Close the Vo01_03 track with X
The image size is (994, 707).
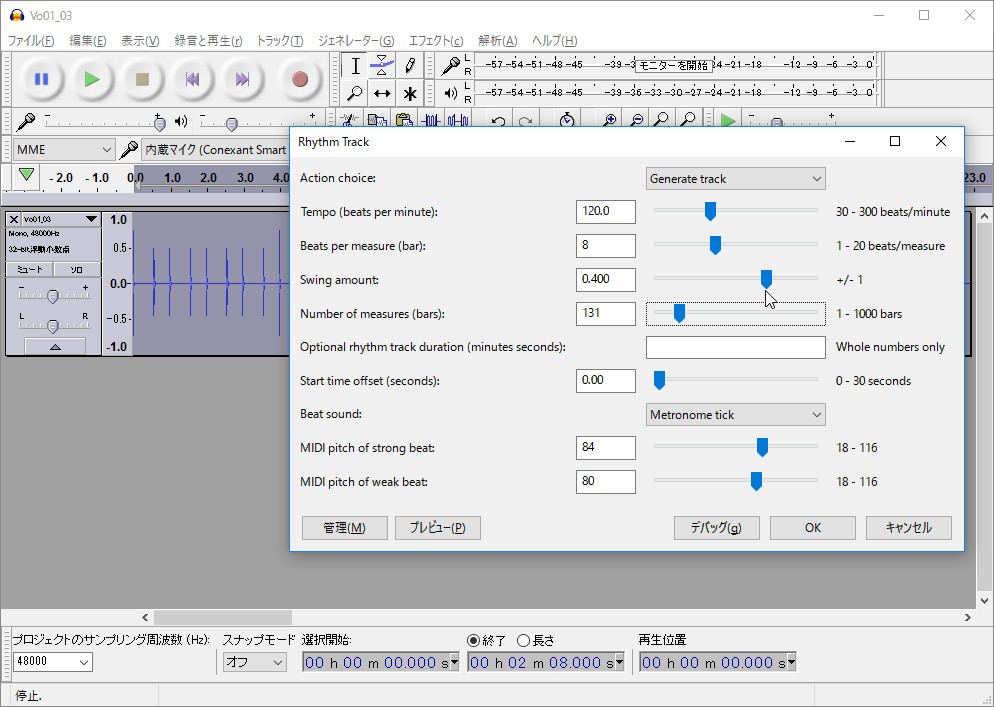(x=14, y=219)
